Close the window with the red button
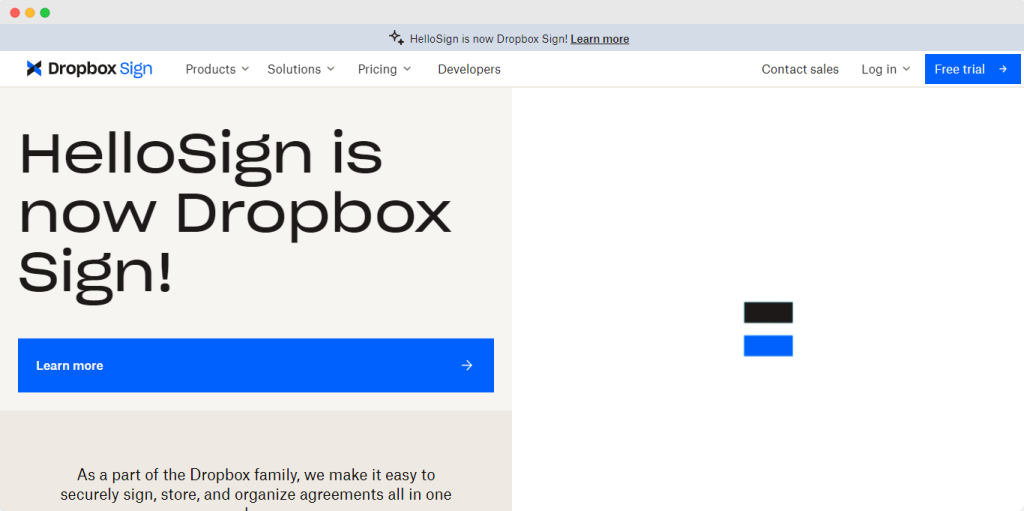Image resolution: width=1024 pixels, height=511 pixels. point(15,12)
